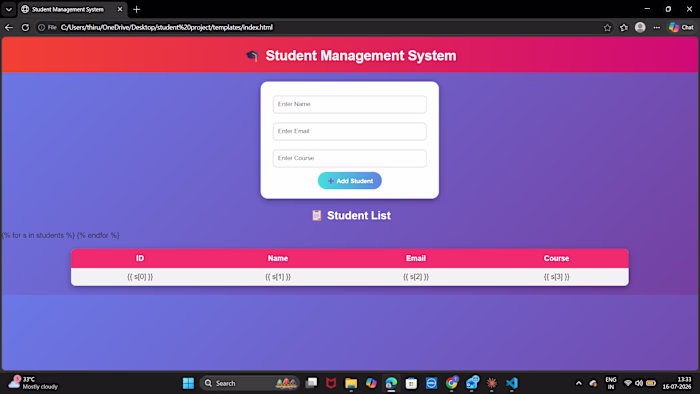
Task: Click the {{ s[2] }} table cell
Action: coord(416,277)
